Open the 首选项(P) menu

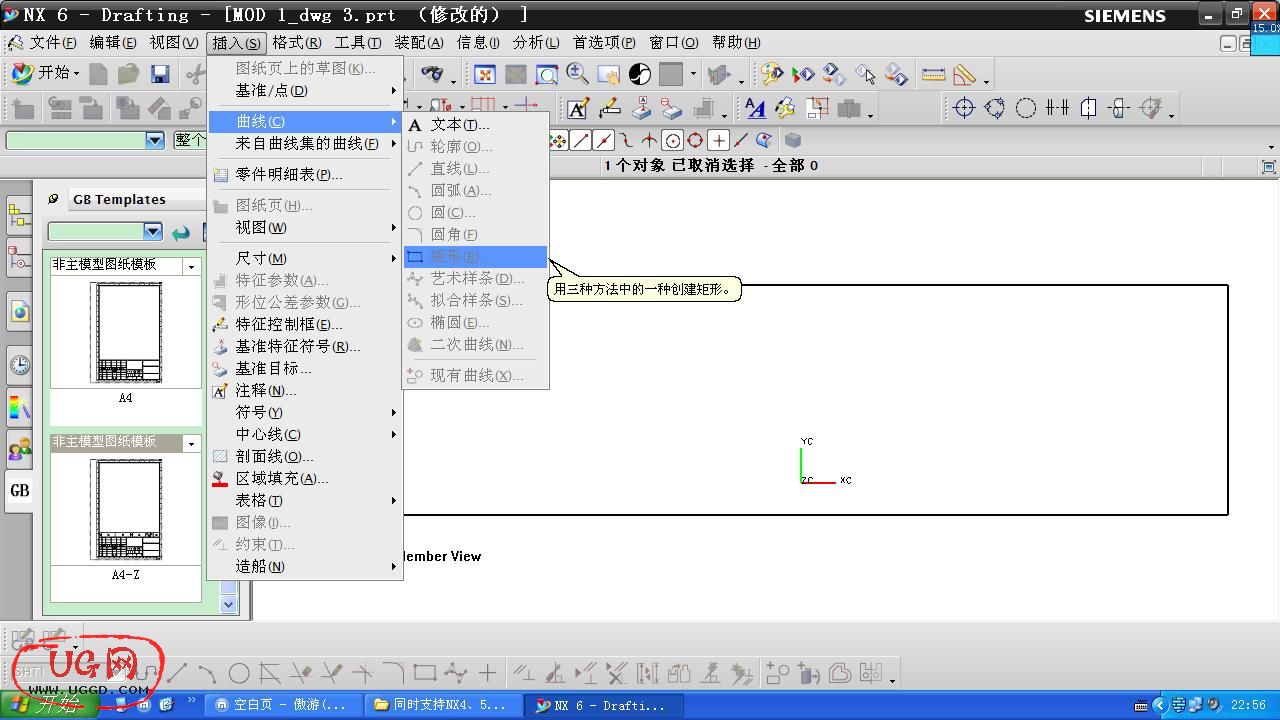[604, 43]
